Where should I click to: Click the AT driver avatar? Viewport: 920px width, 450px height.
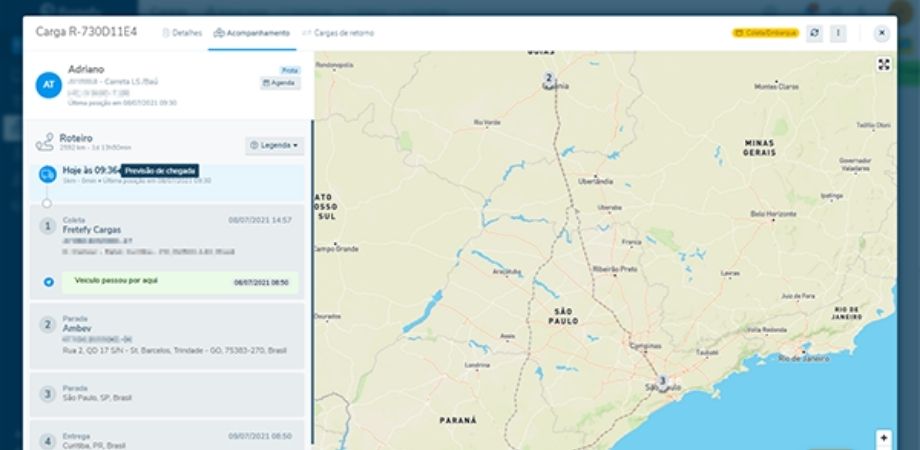click(x=49, y=85)
